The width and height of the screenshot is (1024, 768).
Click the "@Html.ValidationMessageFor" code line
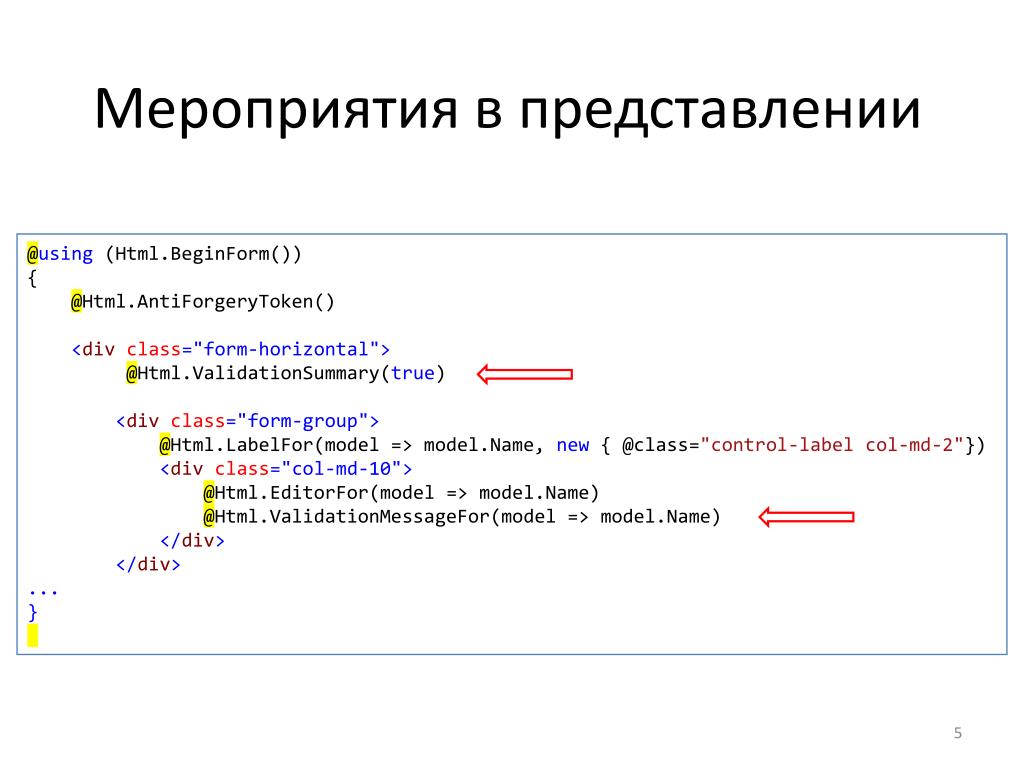(x=462, y=517)
